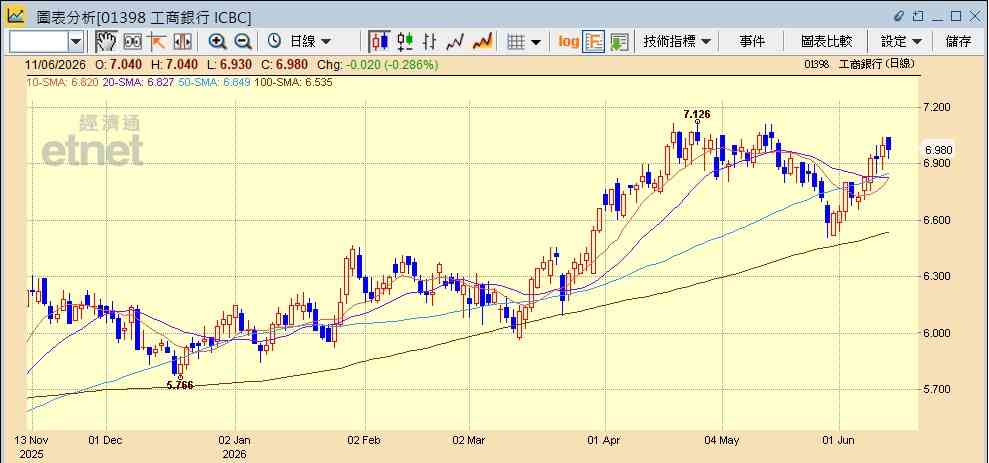Click inside the stock code input field
Image resolution: width=989 pixels, height=463 pixels.
coord(39,42)
